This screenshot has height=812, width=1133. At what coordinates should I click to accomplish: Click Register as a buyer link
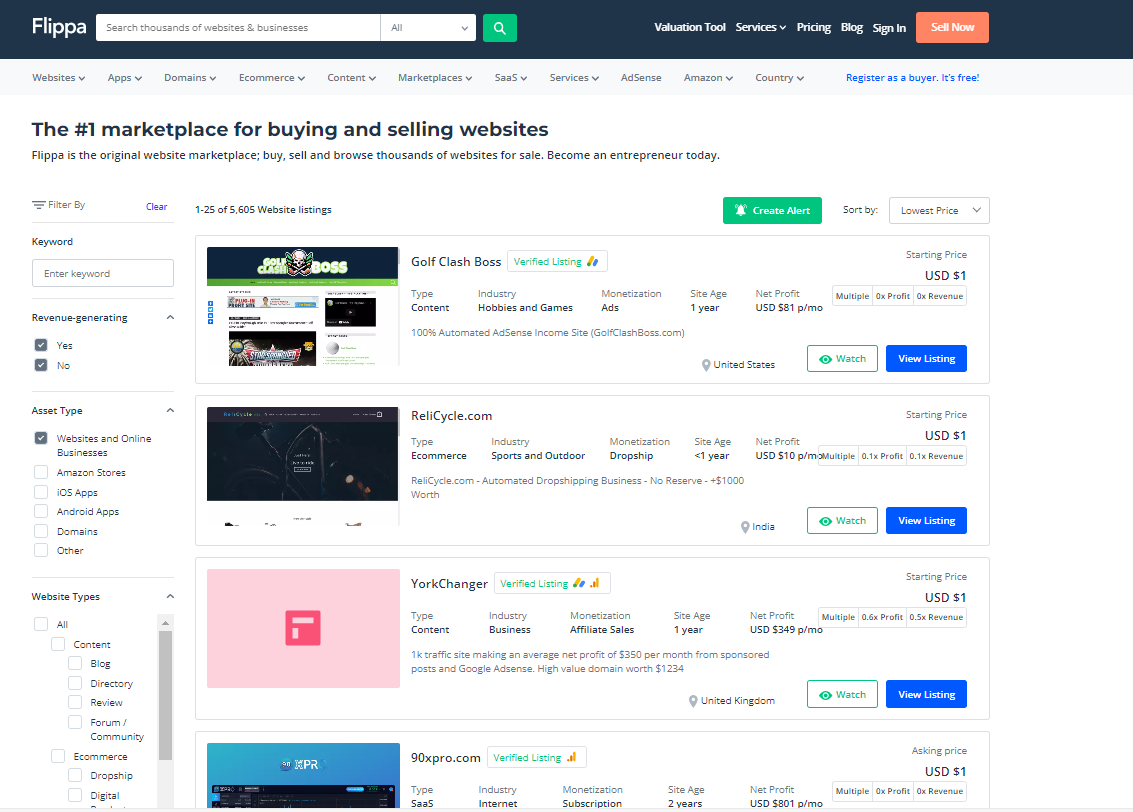[913, 77]
